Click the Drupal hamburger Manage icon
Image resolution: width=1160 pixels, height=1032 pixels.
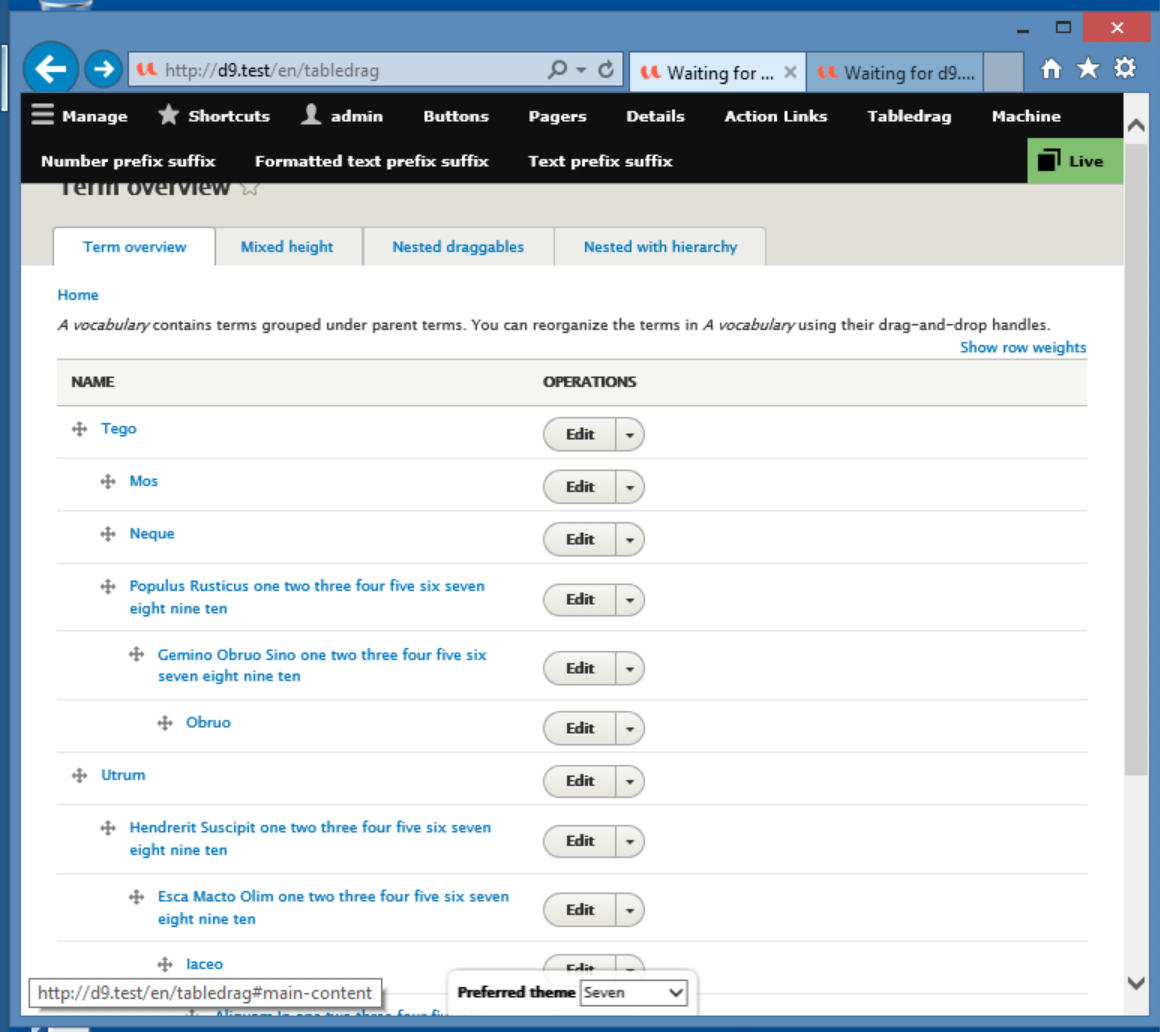[42, 115]
